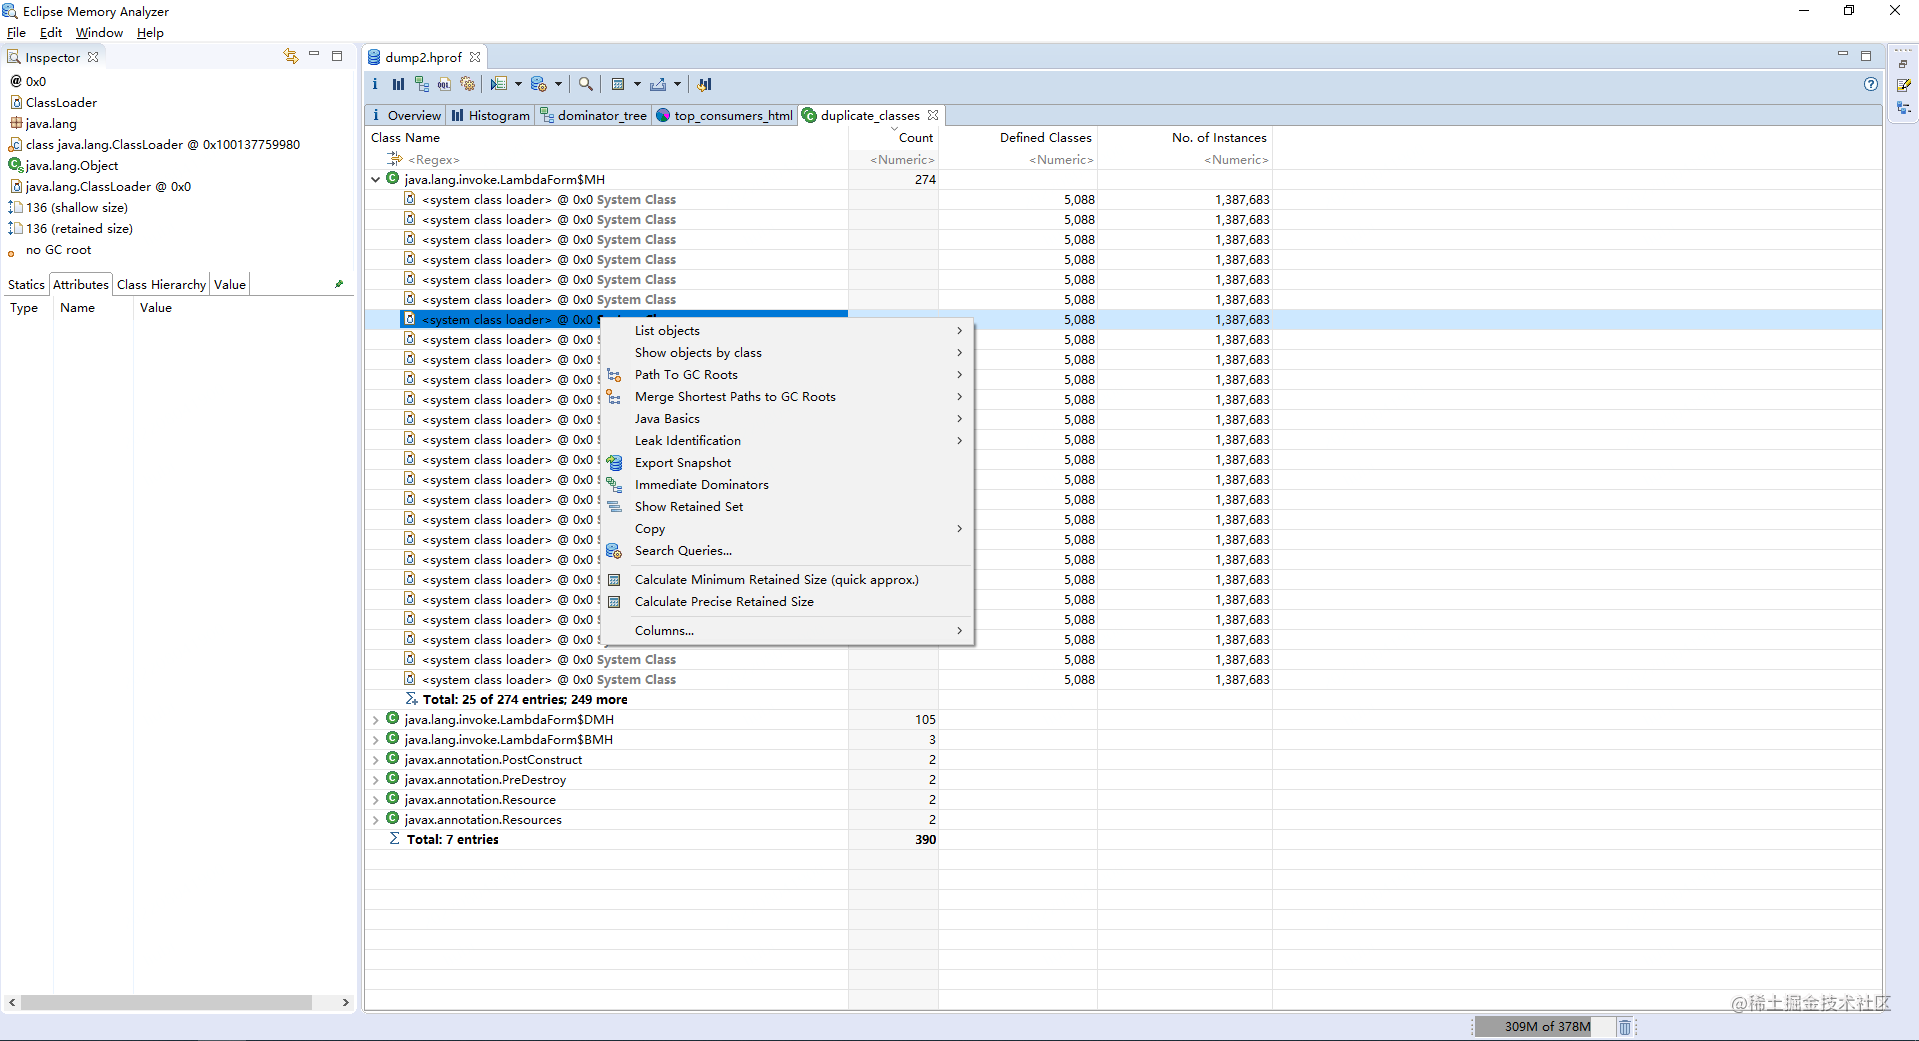The image size is (1919, 1041).
Task: Expand java.lang.invoke.LambdaForm$BMH row
Action: (x=376, y=740)
